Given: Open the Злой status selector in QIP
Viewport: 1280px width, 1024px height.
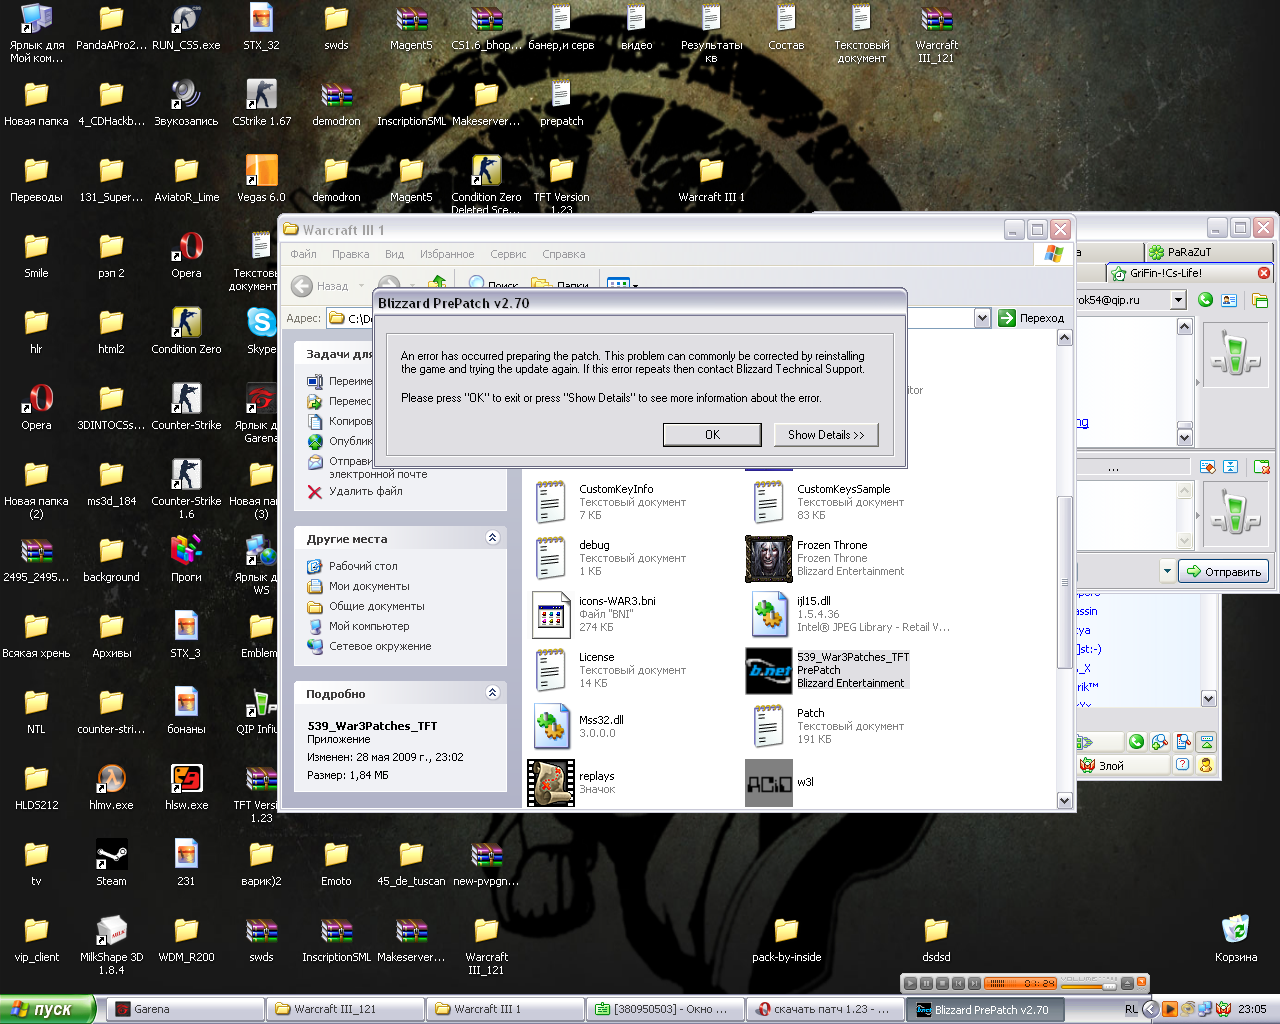Looking at the screenshot, I should coord(1122,765).
